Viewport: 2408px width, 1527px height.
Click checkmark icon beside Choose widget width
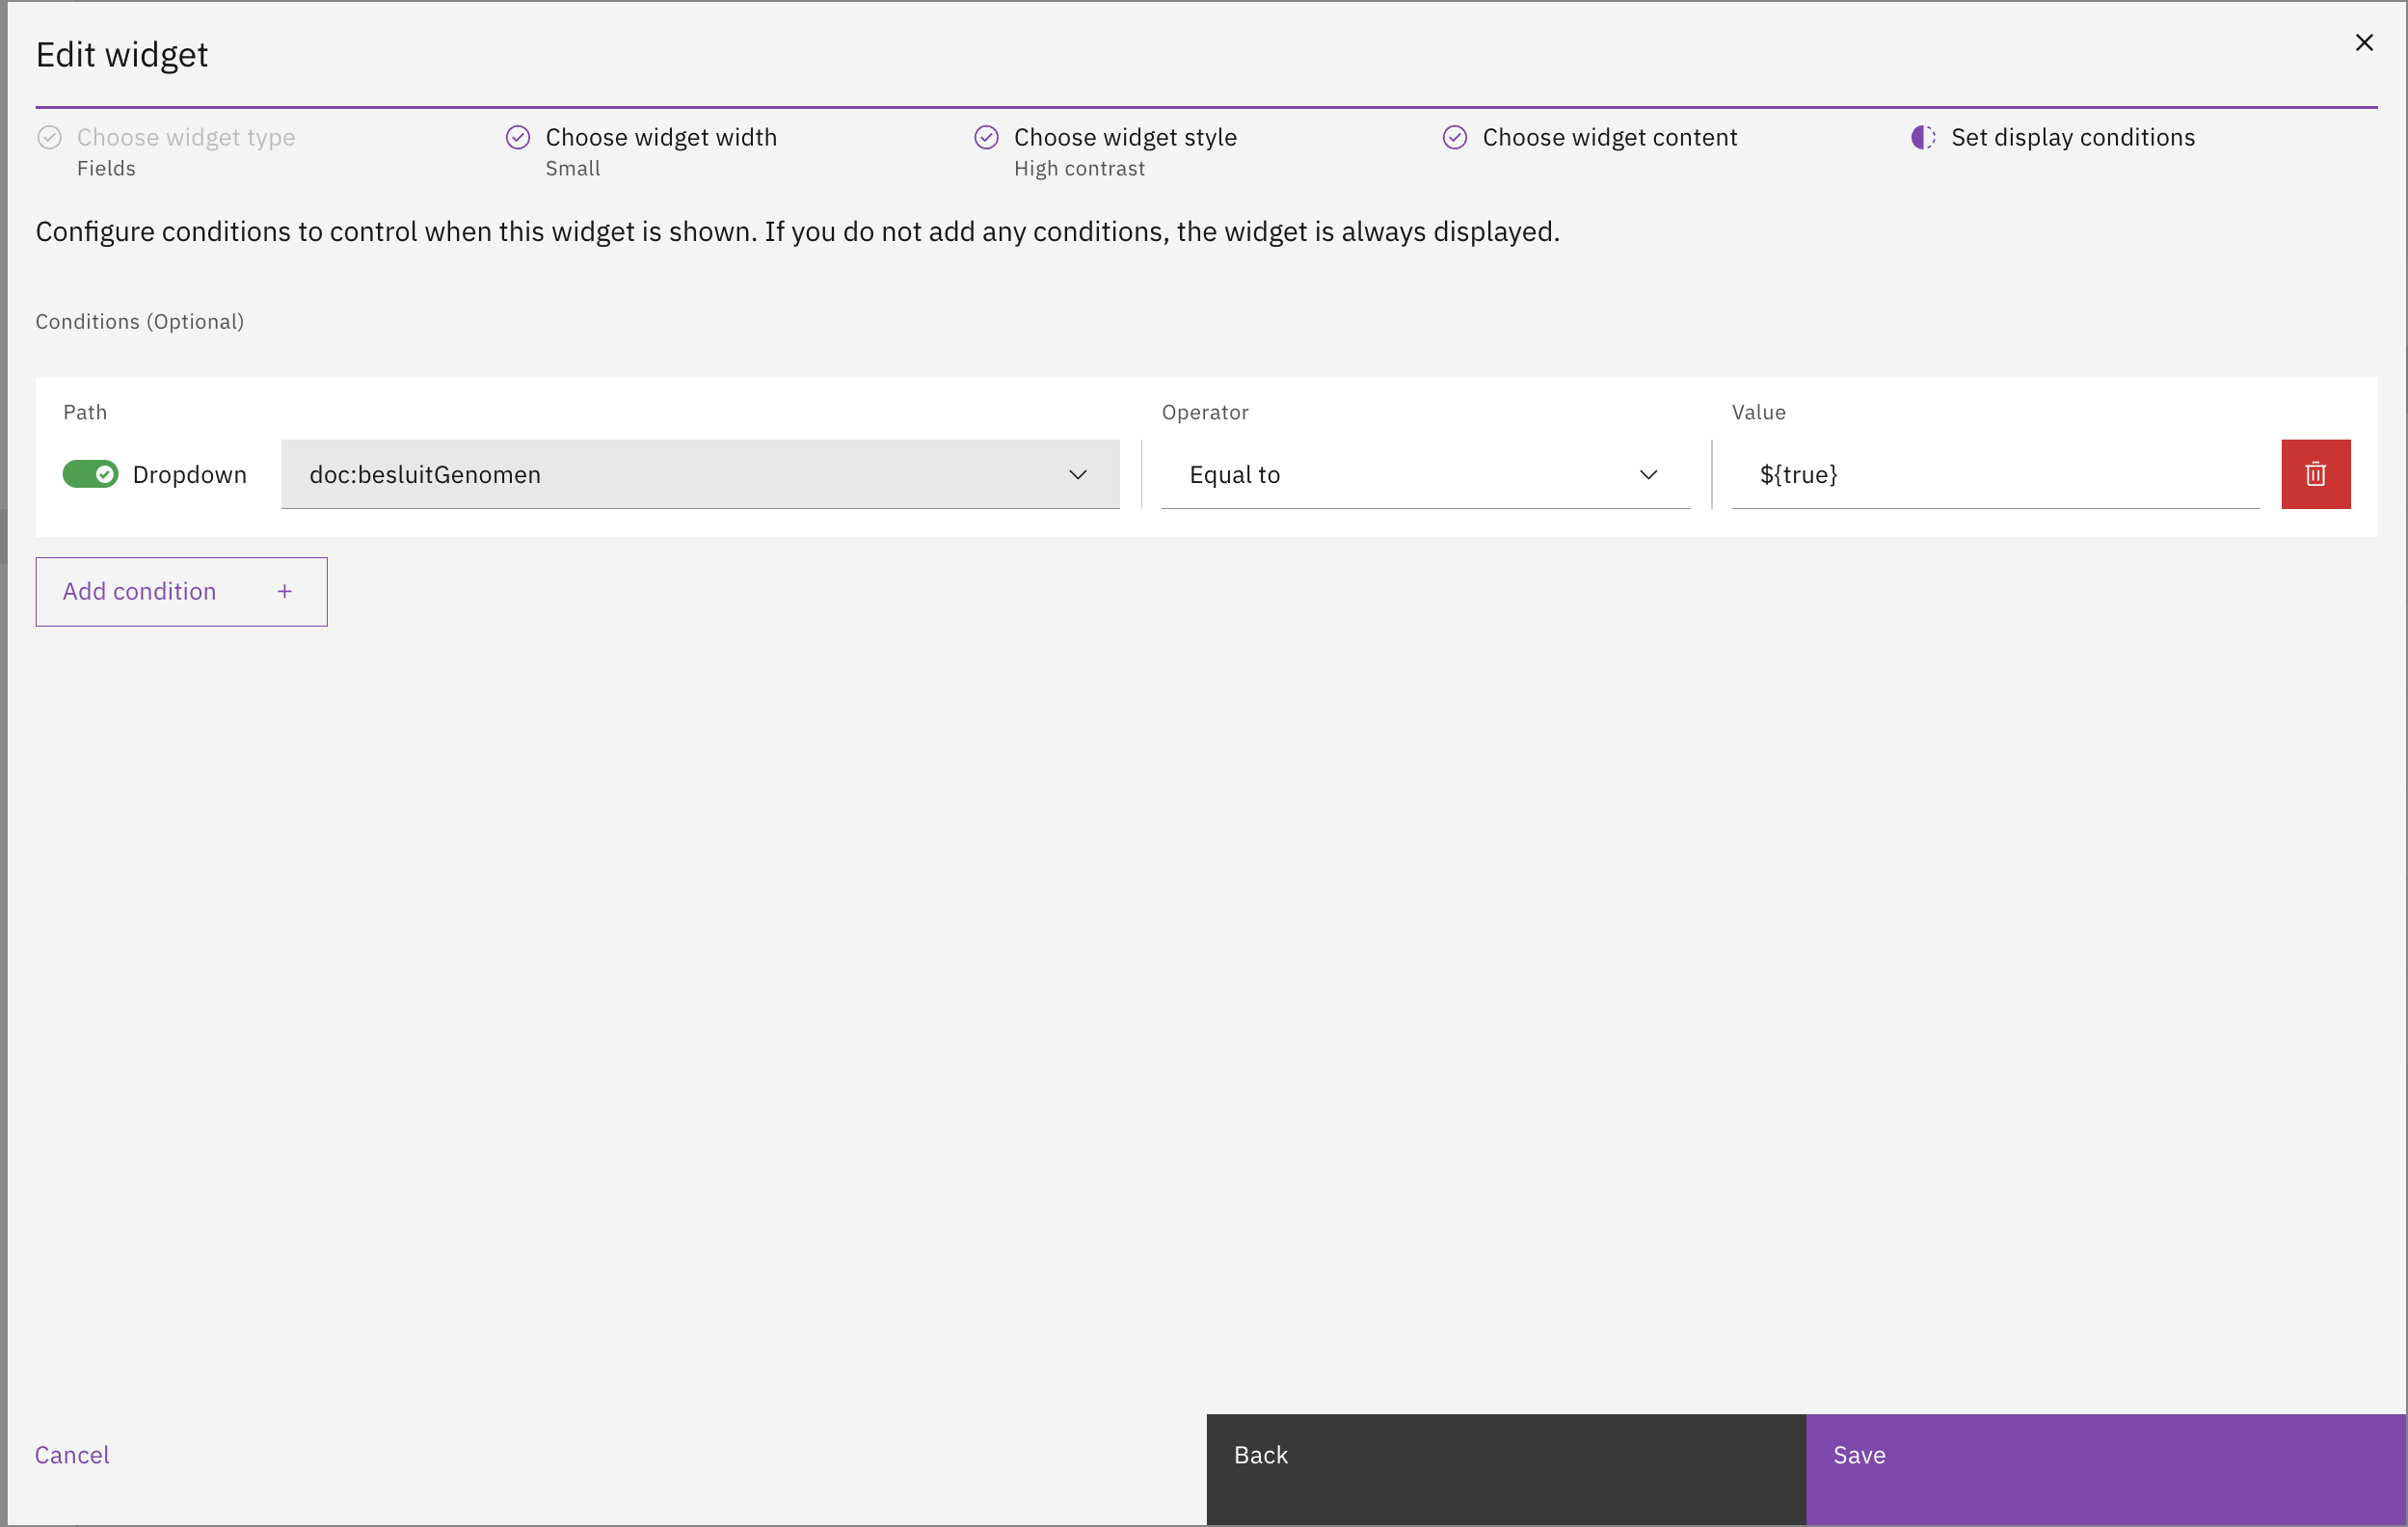(518, 137)
